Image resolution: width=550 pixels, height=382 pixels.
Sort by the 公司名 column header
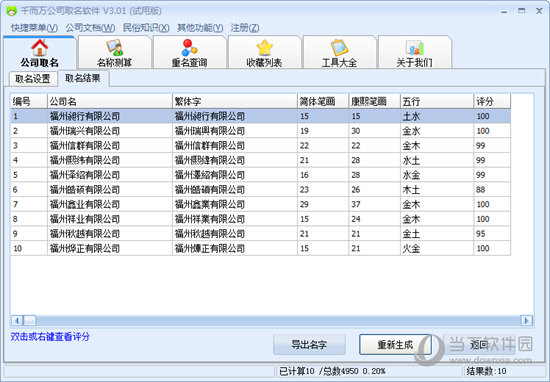110,102
